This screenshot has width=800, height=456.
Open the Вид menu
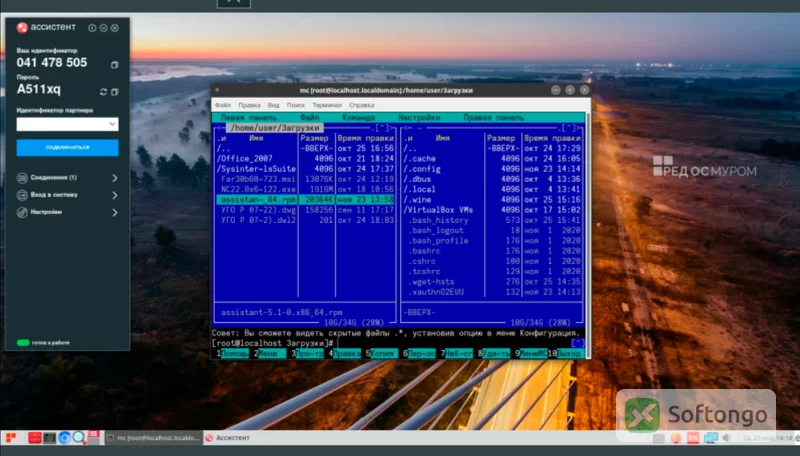pos(273,105)
